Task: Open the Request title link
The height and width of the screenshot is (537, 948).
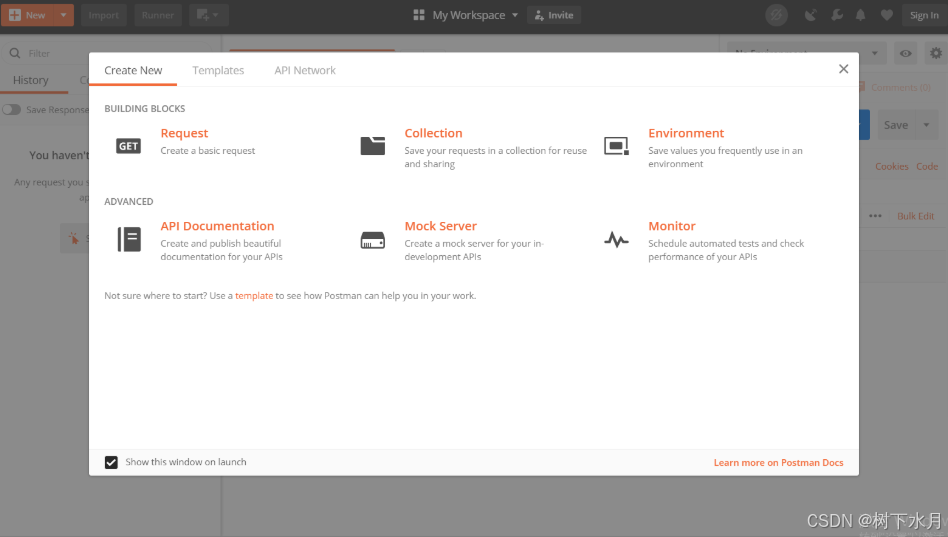Action: click(x=184, y=133)
